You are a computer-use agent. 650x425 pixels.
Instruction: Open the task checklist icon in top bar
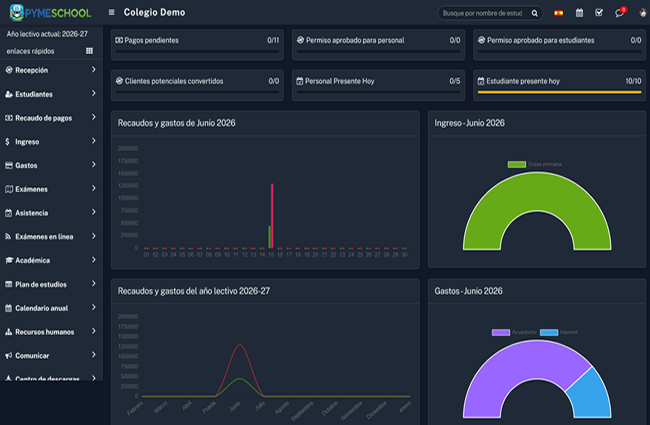tap(599, 13)
